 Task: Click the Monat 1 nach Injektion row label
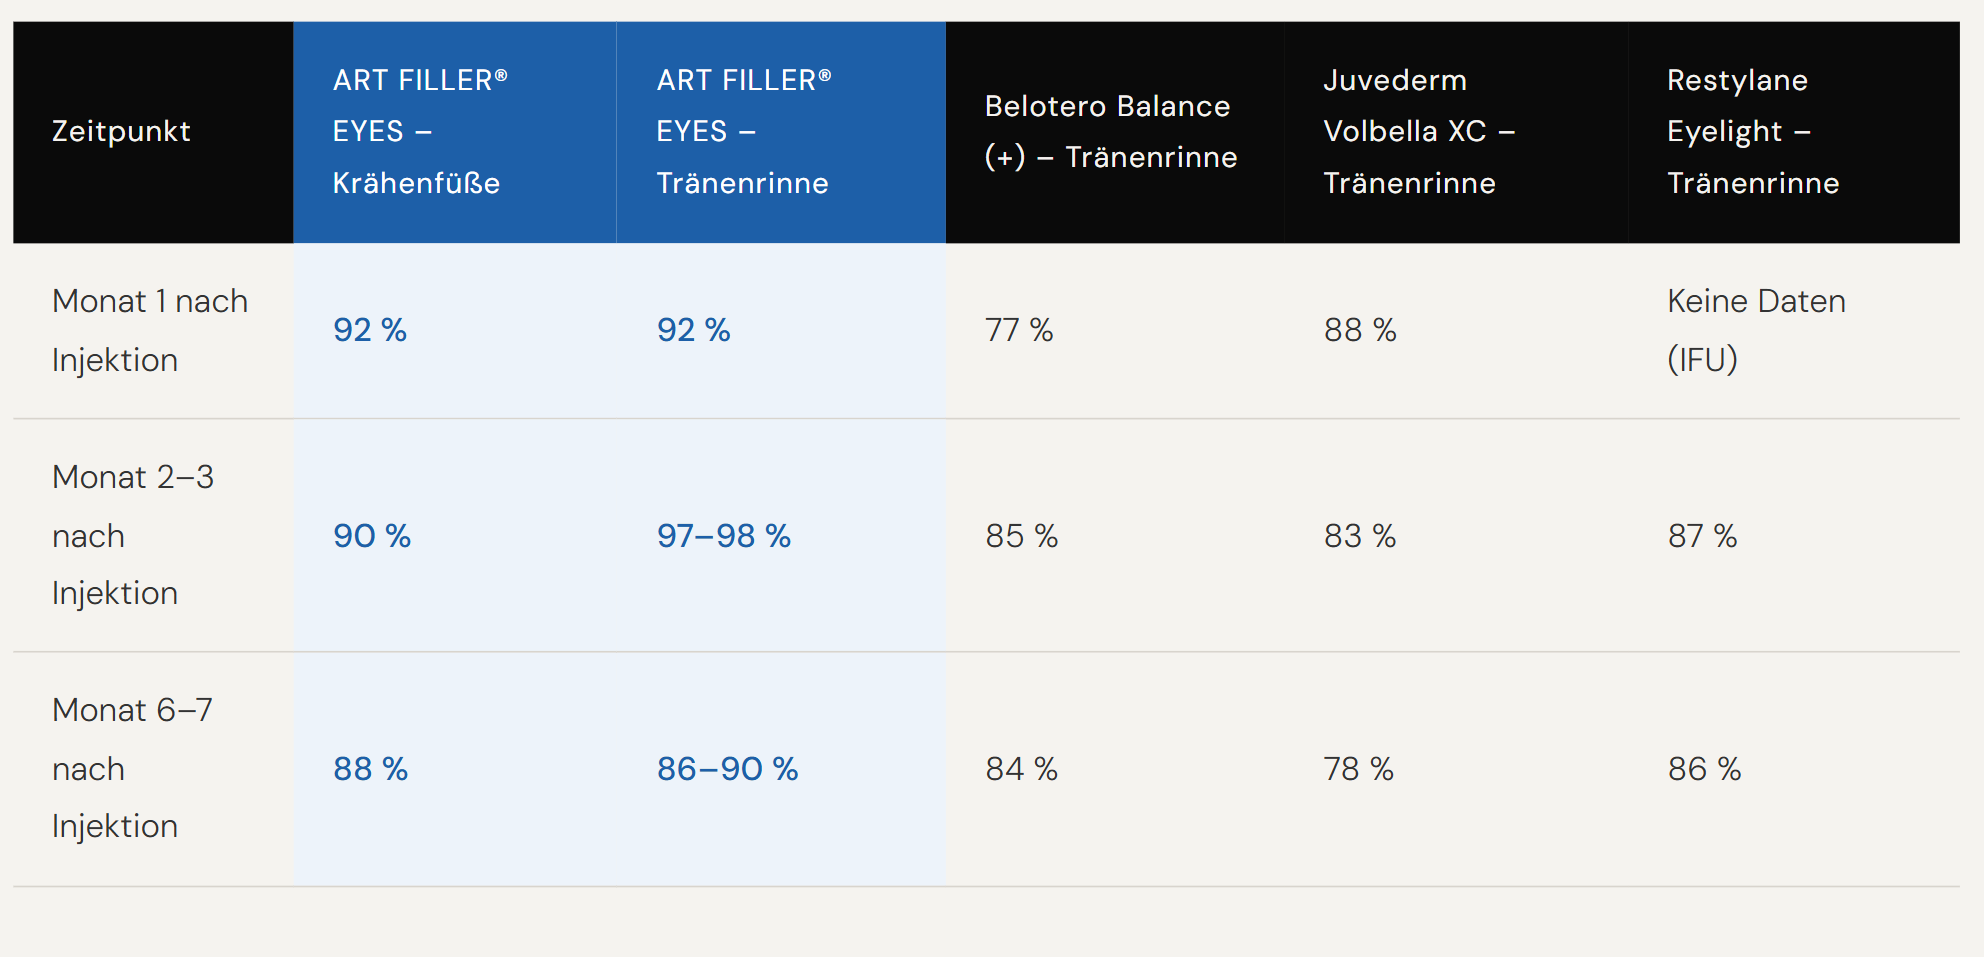click(150, 330)
